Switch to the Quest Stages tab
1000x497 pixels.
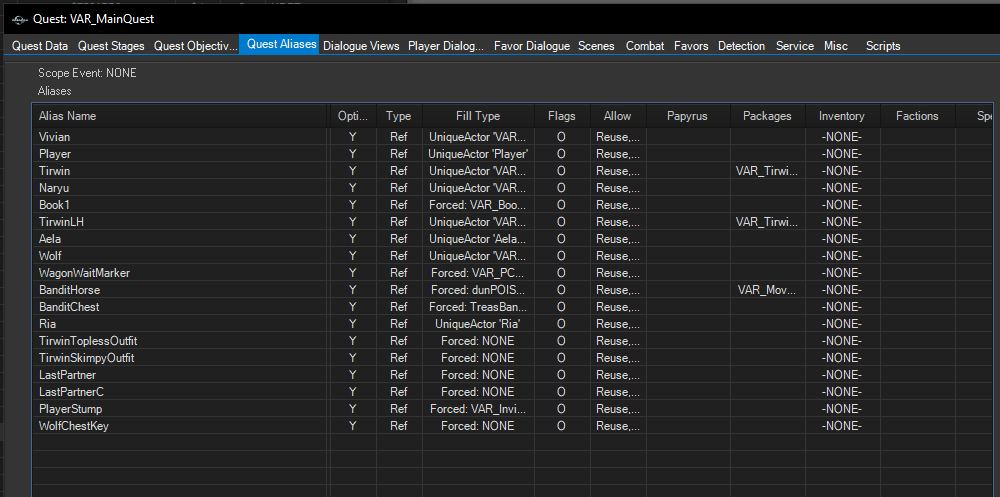tap(111, 46)
